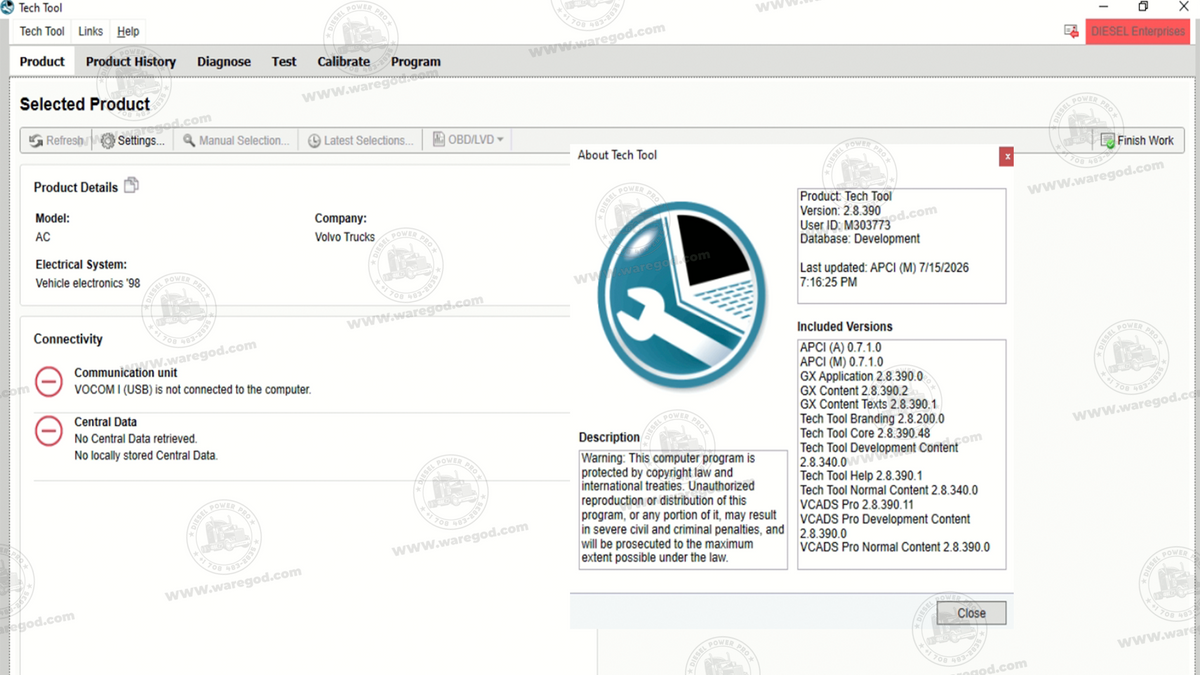
Task: Click the Tech Tool title bar icon
Action: [x=8, y=8]
